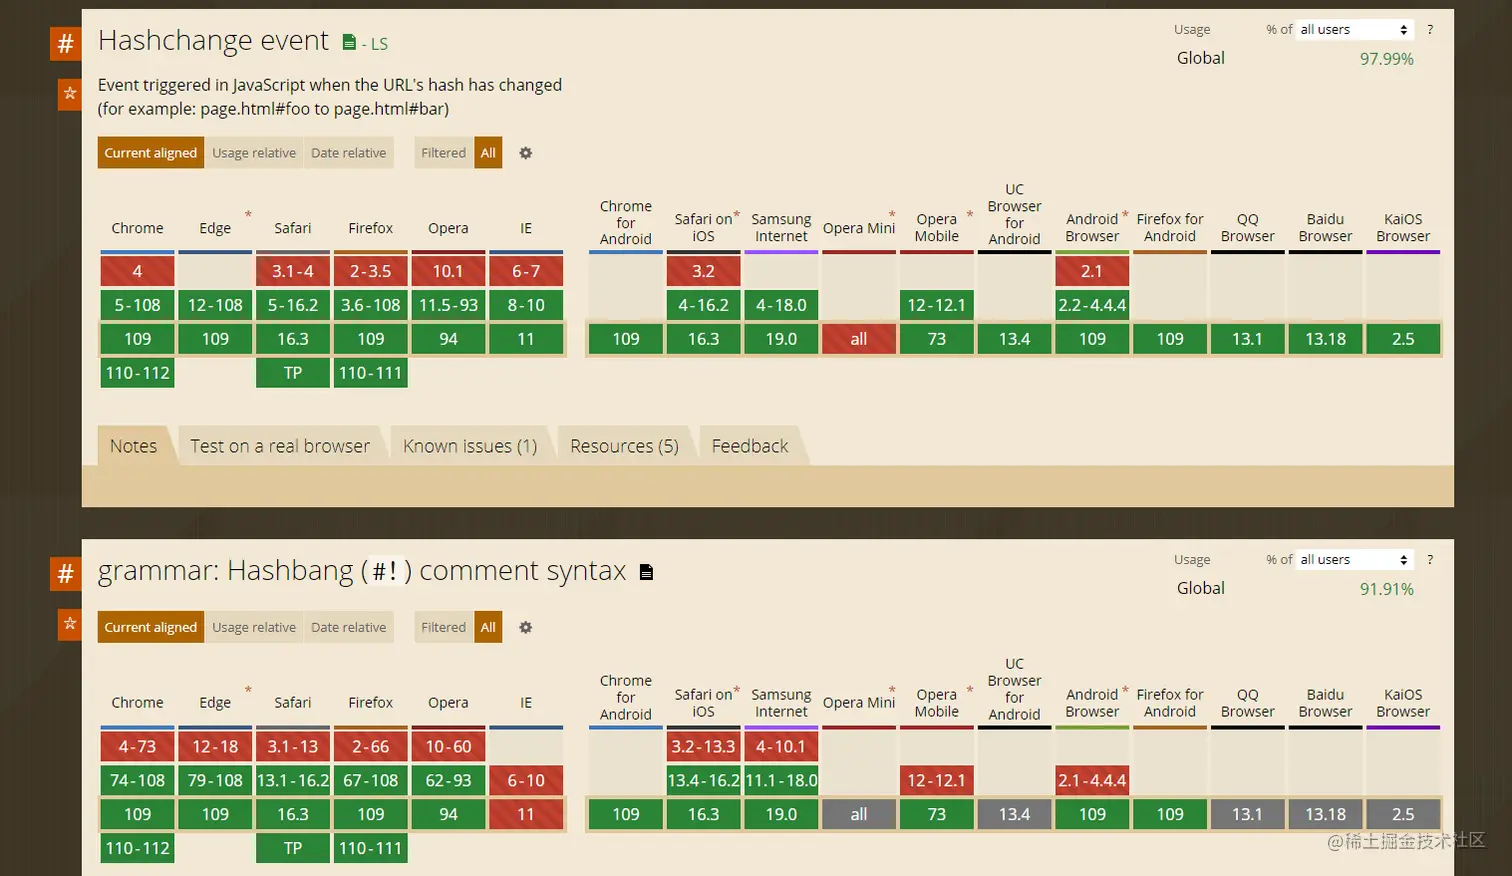
Task: Click Safari 13.1-16.2 cell in Hashbang table
Action: pyautogui.click(x=293, y=780)
